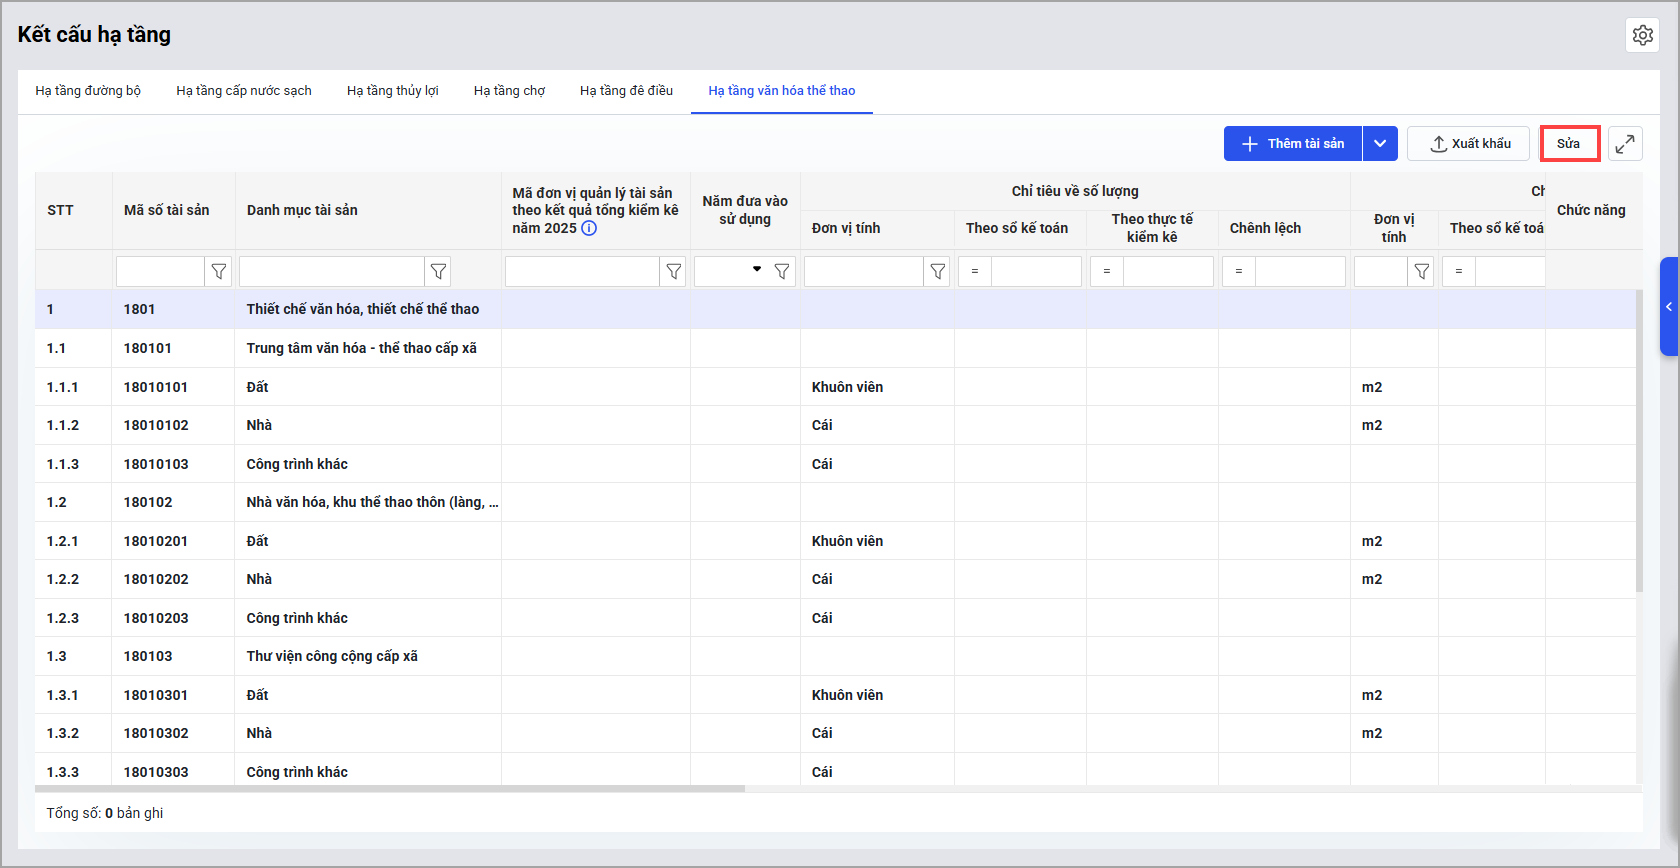The image size is (1680, 868).
Task: Click filter icon for Danh mục tài sản
Action: (x=438, y=271)
